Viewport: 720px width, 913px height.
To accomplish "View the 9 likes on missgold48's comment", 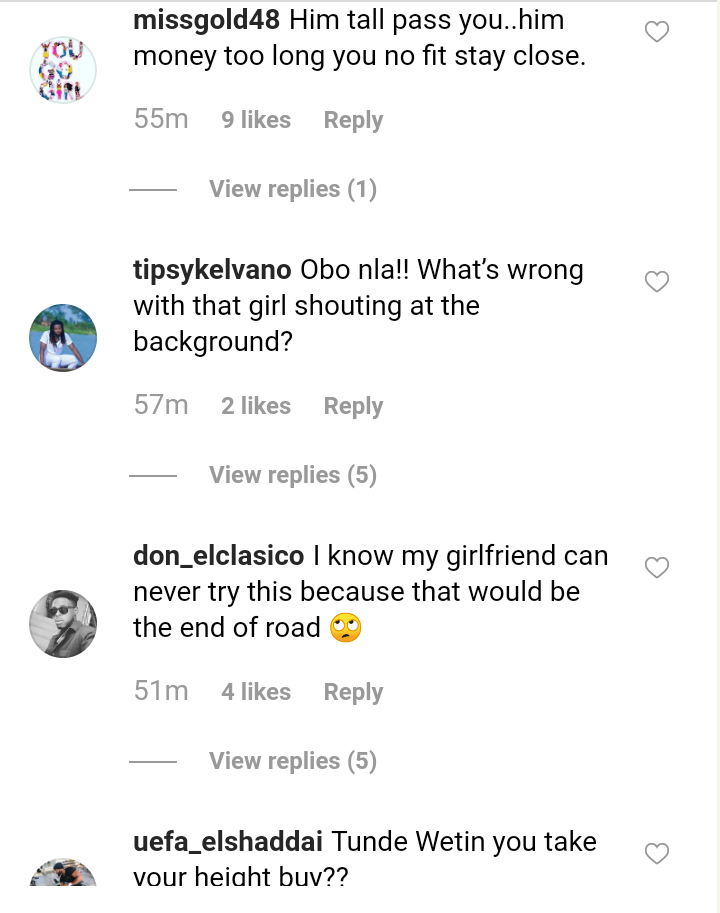I will pyautogui.click(x=256, y=120).
